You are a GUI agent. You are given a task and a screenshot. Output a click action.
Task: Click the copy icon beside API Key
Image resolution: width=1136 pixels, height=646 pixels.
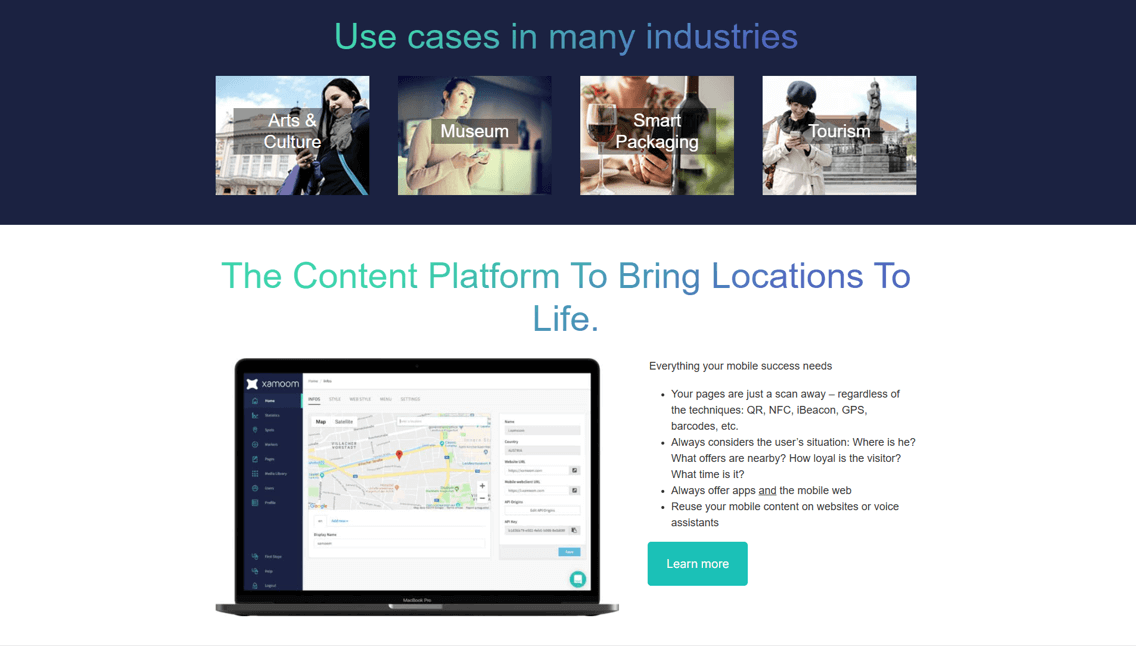pyautogui.click(x=574, y=531)
